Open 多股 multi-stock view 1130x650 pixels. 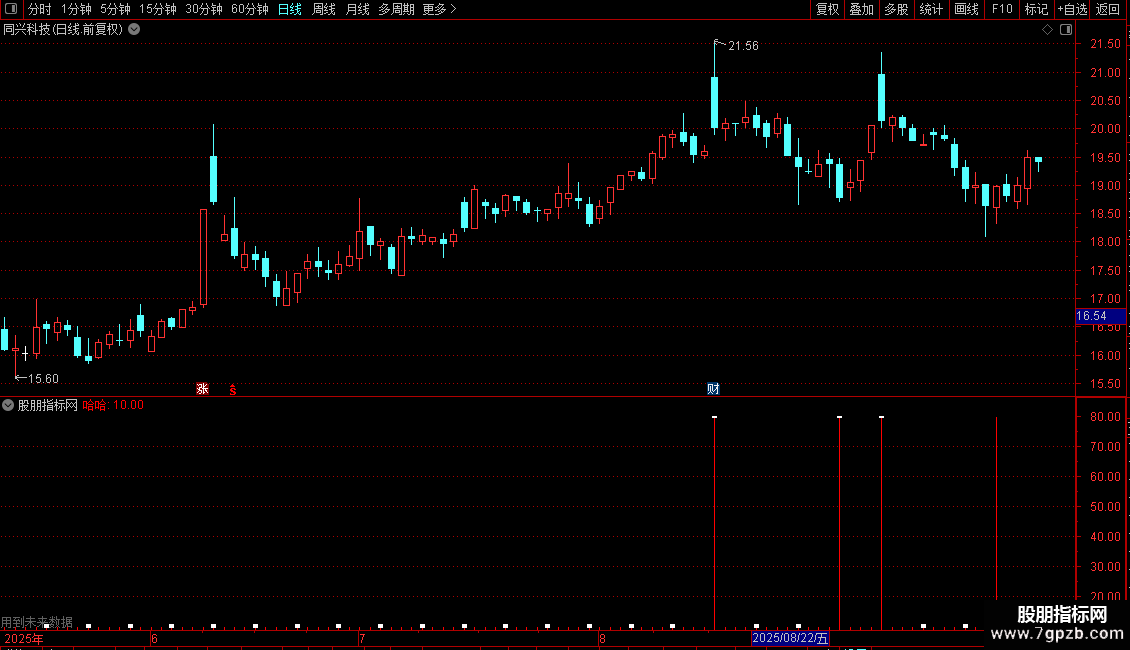[x=896, y=9]
